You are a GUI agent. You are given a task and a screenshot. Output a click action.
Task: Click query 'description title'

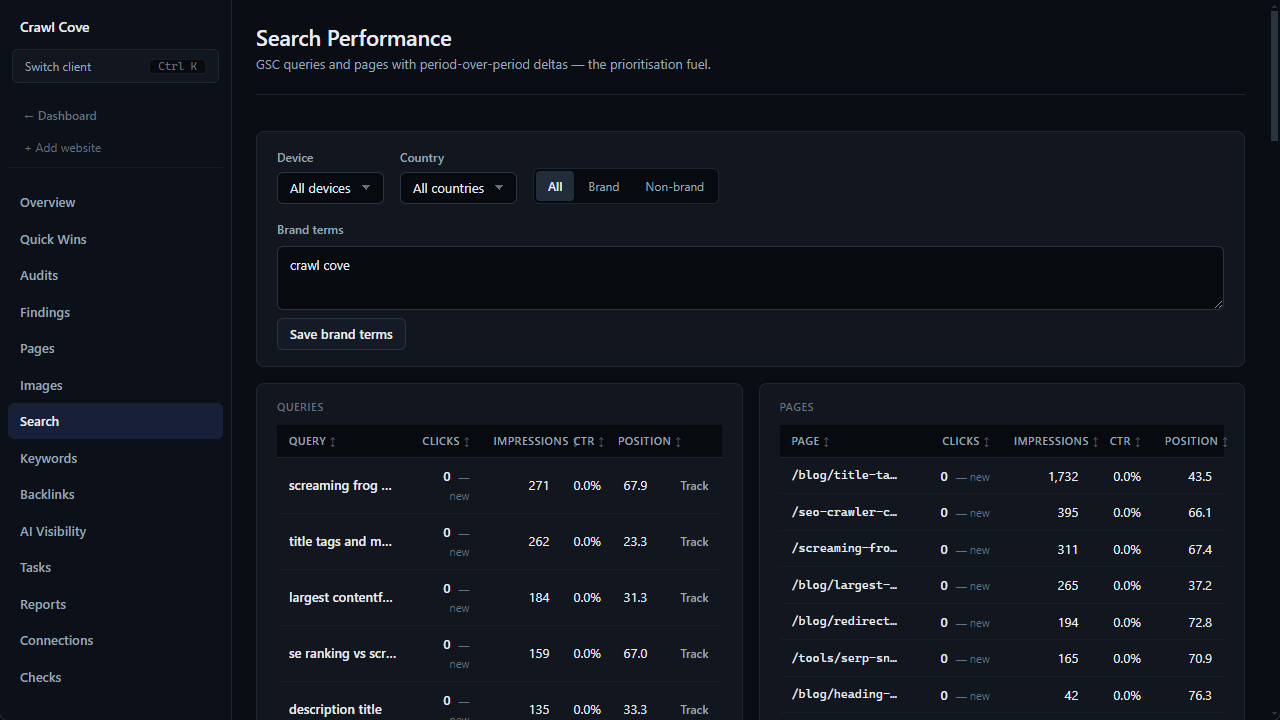coord(335,710)
